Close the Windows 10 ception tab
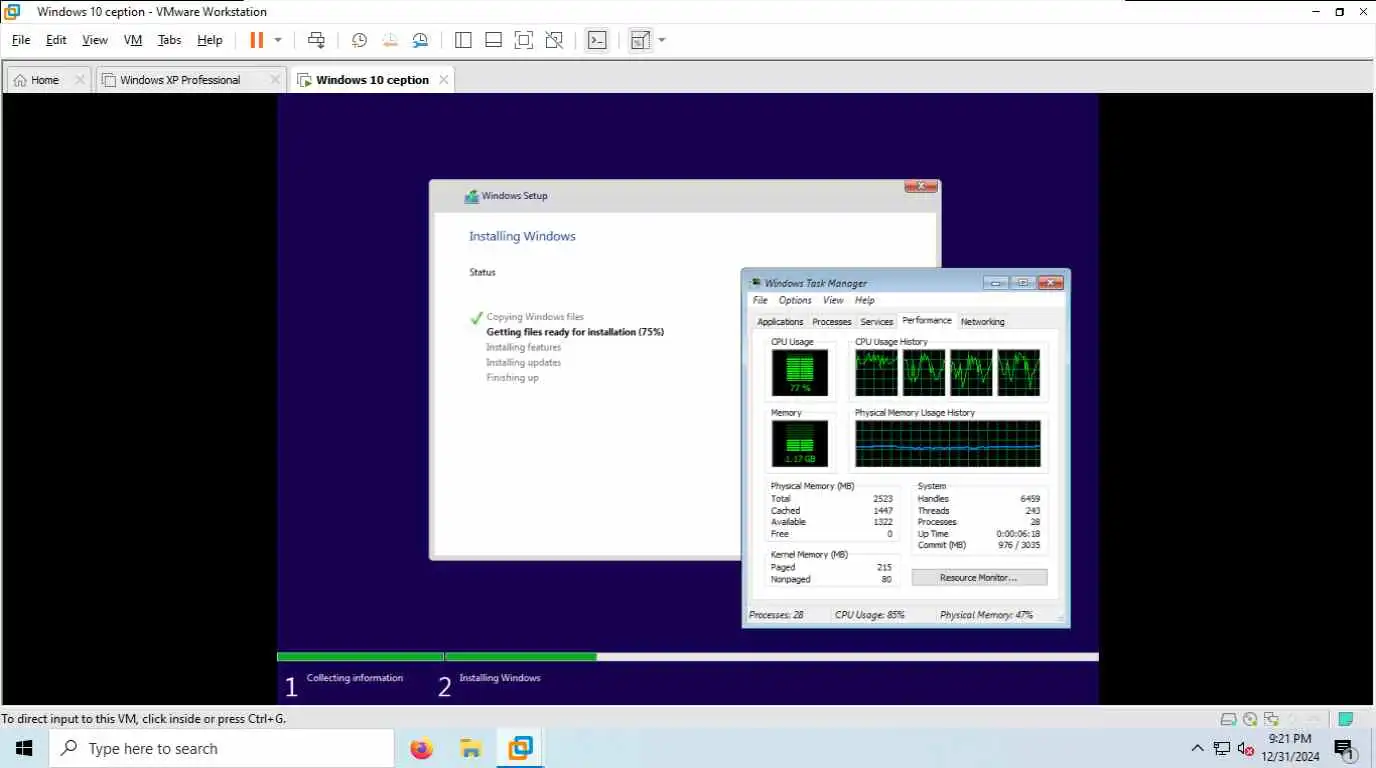This screenshot has height=768, width=1376. 444,80
